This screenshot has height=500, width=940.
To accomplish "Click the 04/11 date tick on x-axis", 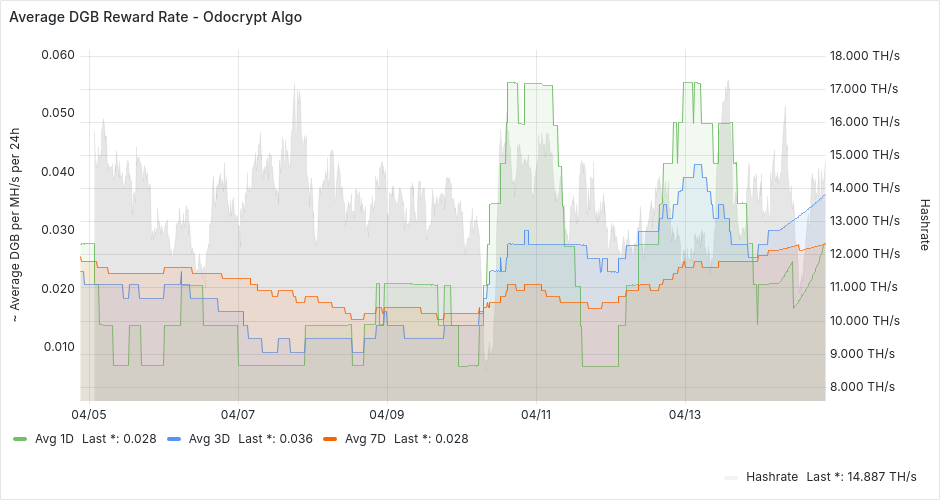I will click(x=536, y=413).
